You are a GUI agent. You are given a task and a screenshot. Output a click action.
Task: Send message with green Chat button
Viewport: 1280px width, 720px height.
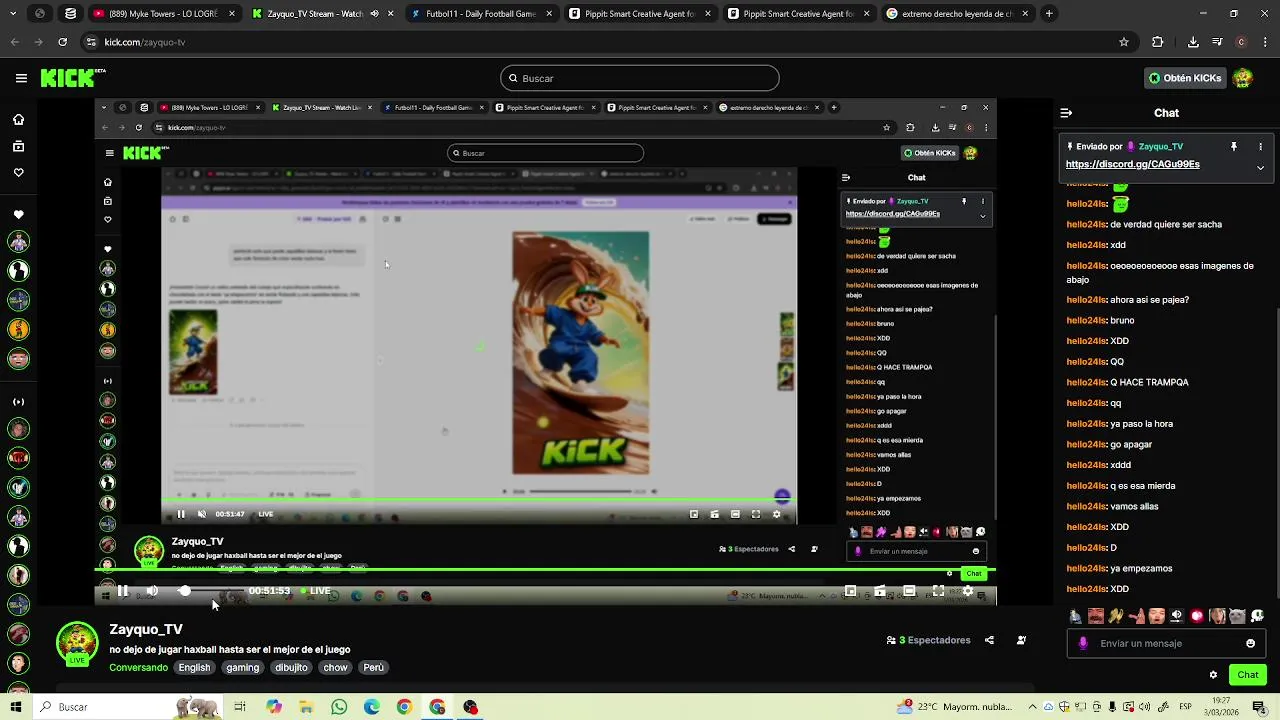(x=1248, y=675)
